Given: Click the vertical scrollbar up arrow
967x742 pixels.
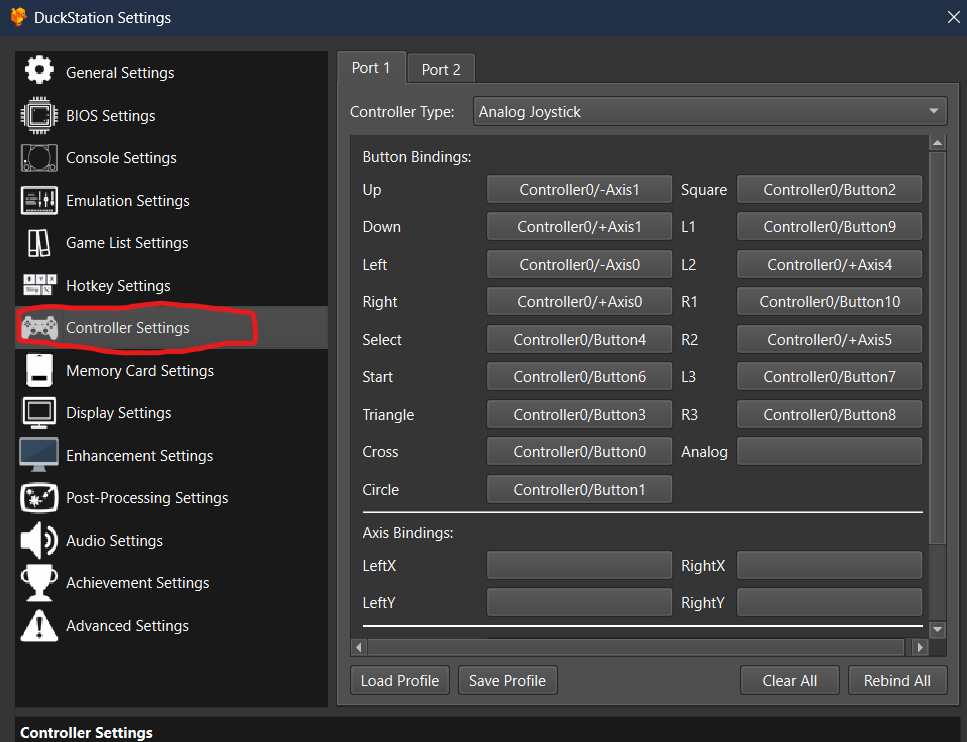Looking at the screenshot, I should tap(937, 143).
